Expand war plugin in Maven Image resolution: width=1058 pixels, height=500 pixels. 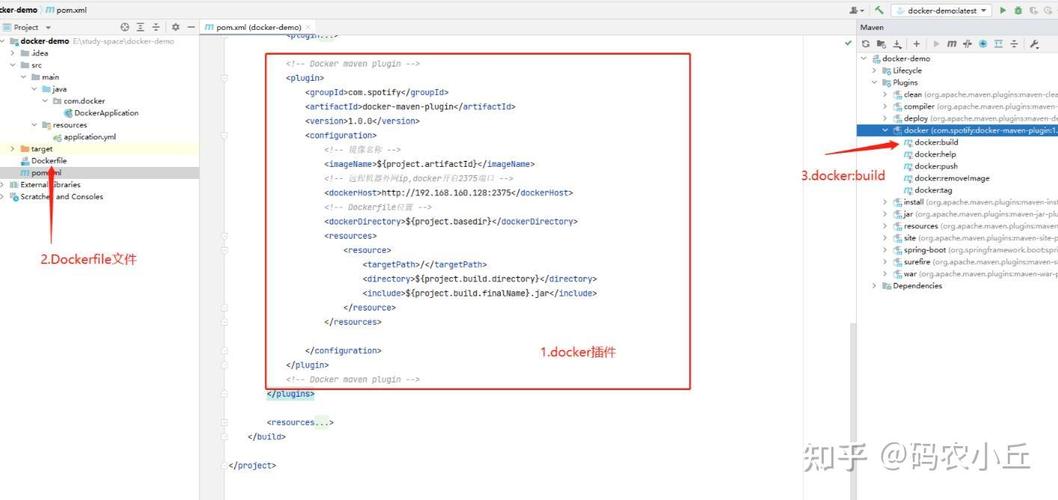tap(885, 274)
